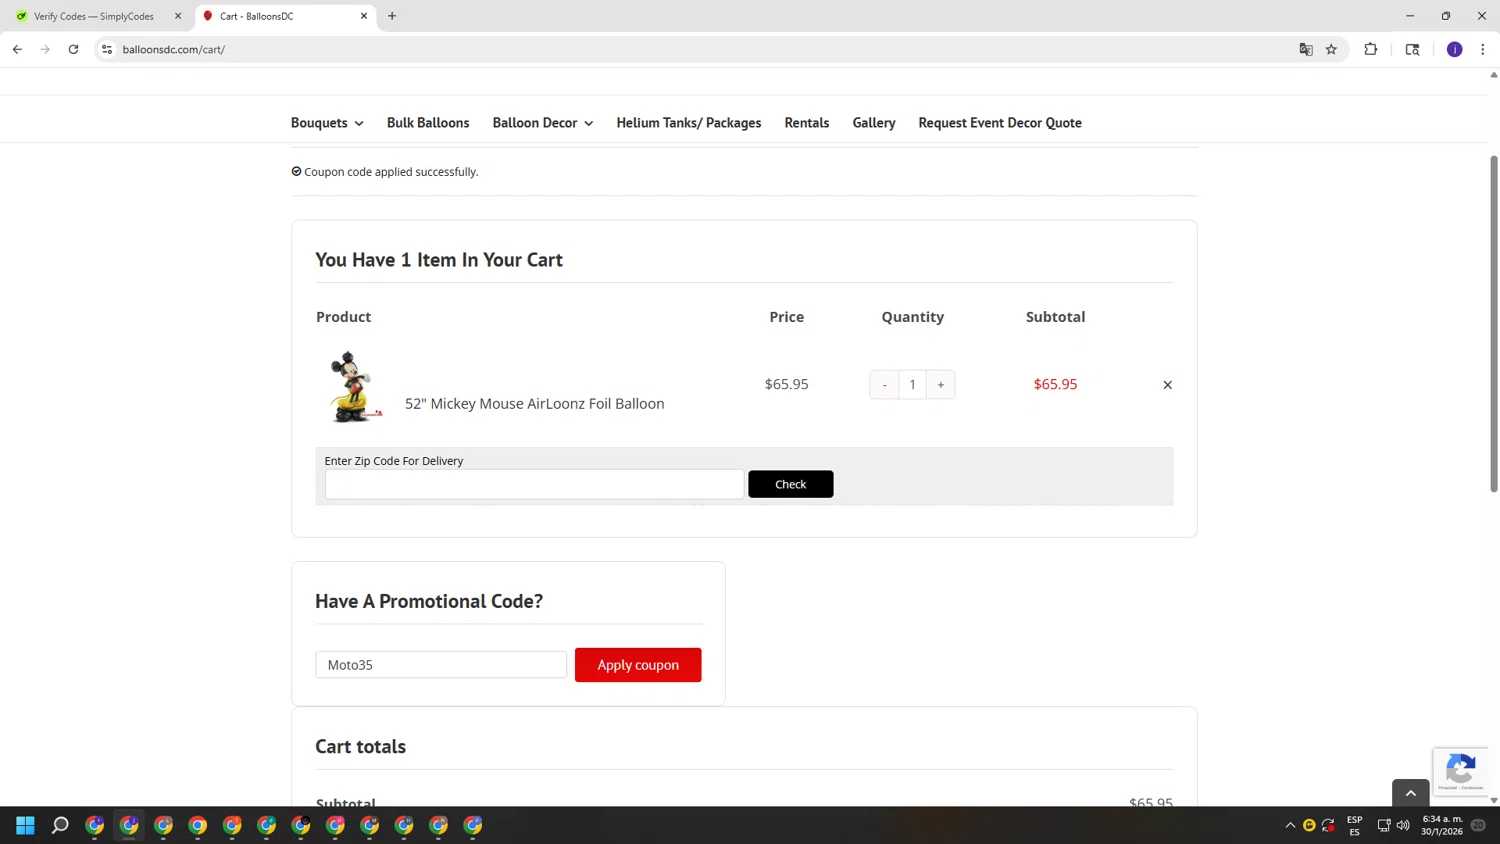Bookmark this page with the star icon
The height and width of the screenshot is (844, 1500).
[1331, 49]
